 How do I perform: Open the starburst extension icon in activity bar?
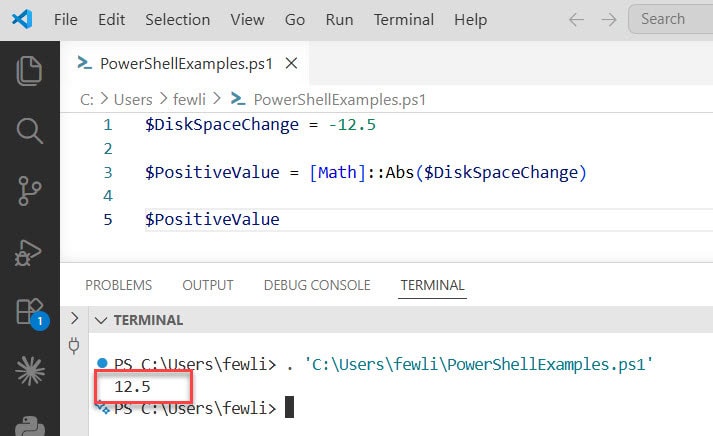[x=30, y=371]
